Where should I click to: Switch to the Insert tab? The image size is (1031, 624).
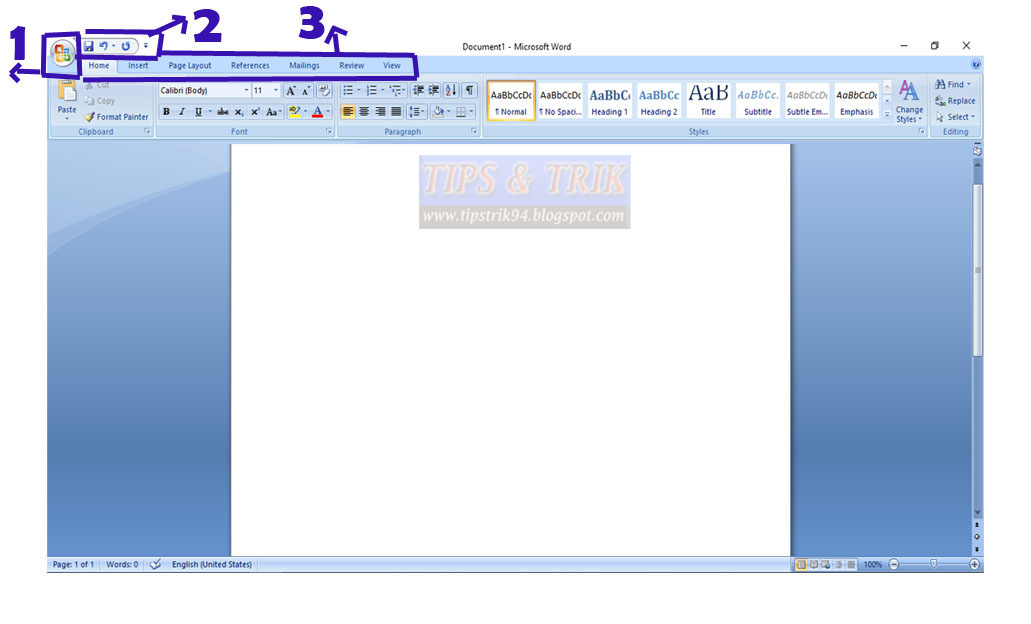coord(137,65)
